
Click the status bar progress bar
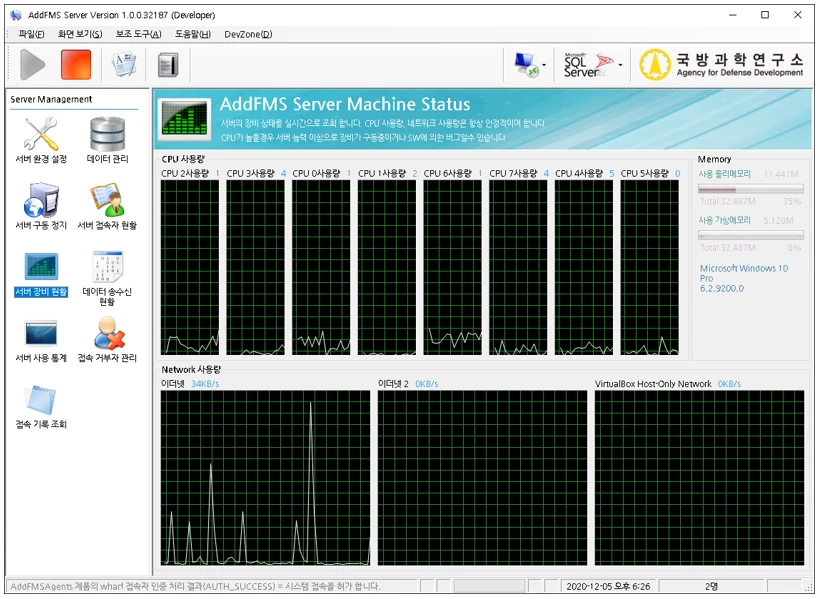pos(489,586)
